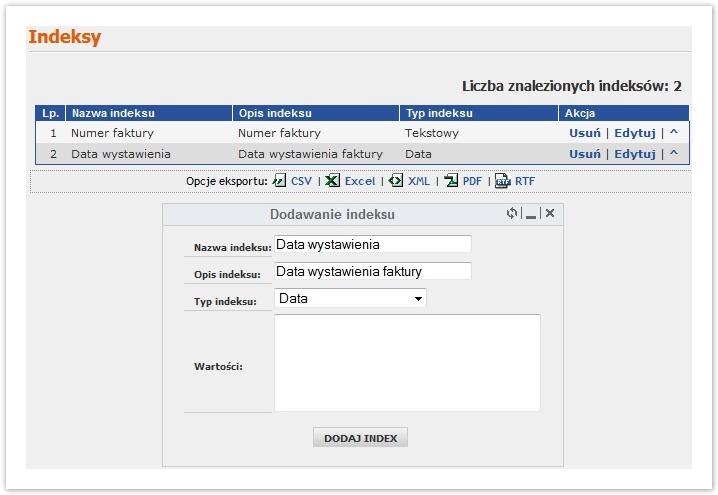Edit the Numer faktury index
The width and height of the screenshot is (718, 495).
(634, 132)
